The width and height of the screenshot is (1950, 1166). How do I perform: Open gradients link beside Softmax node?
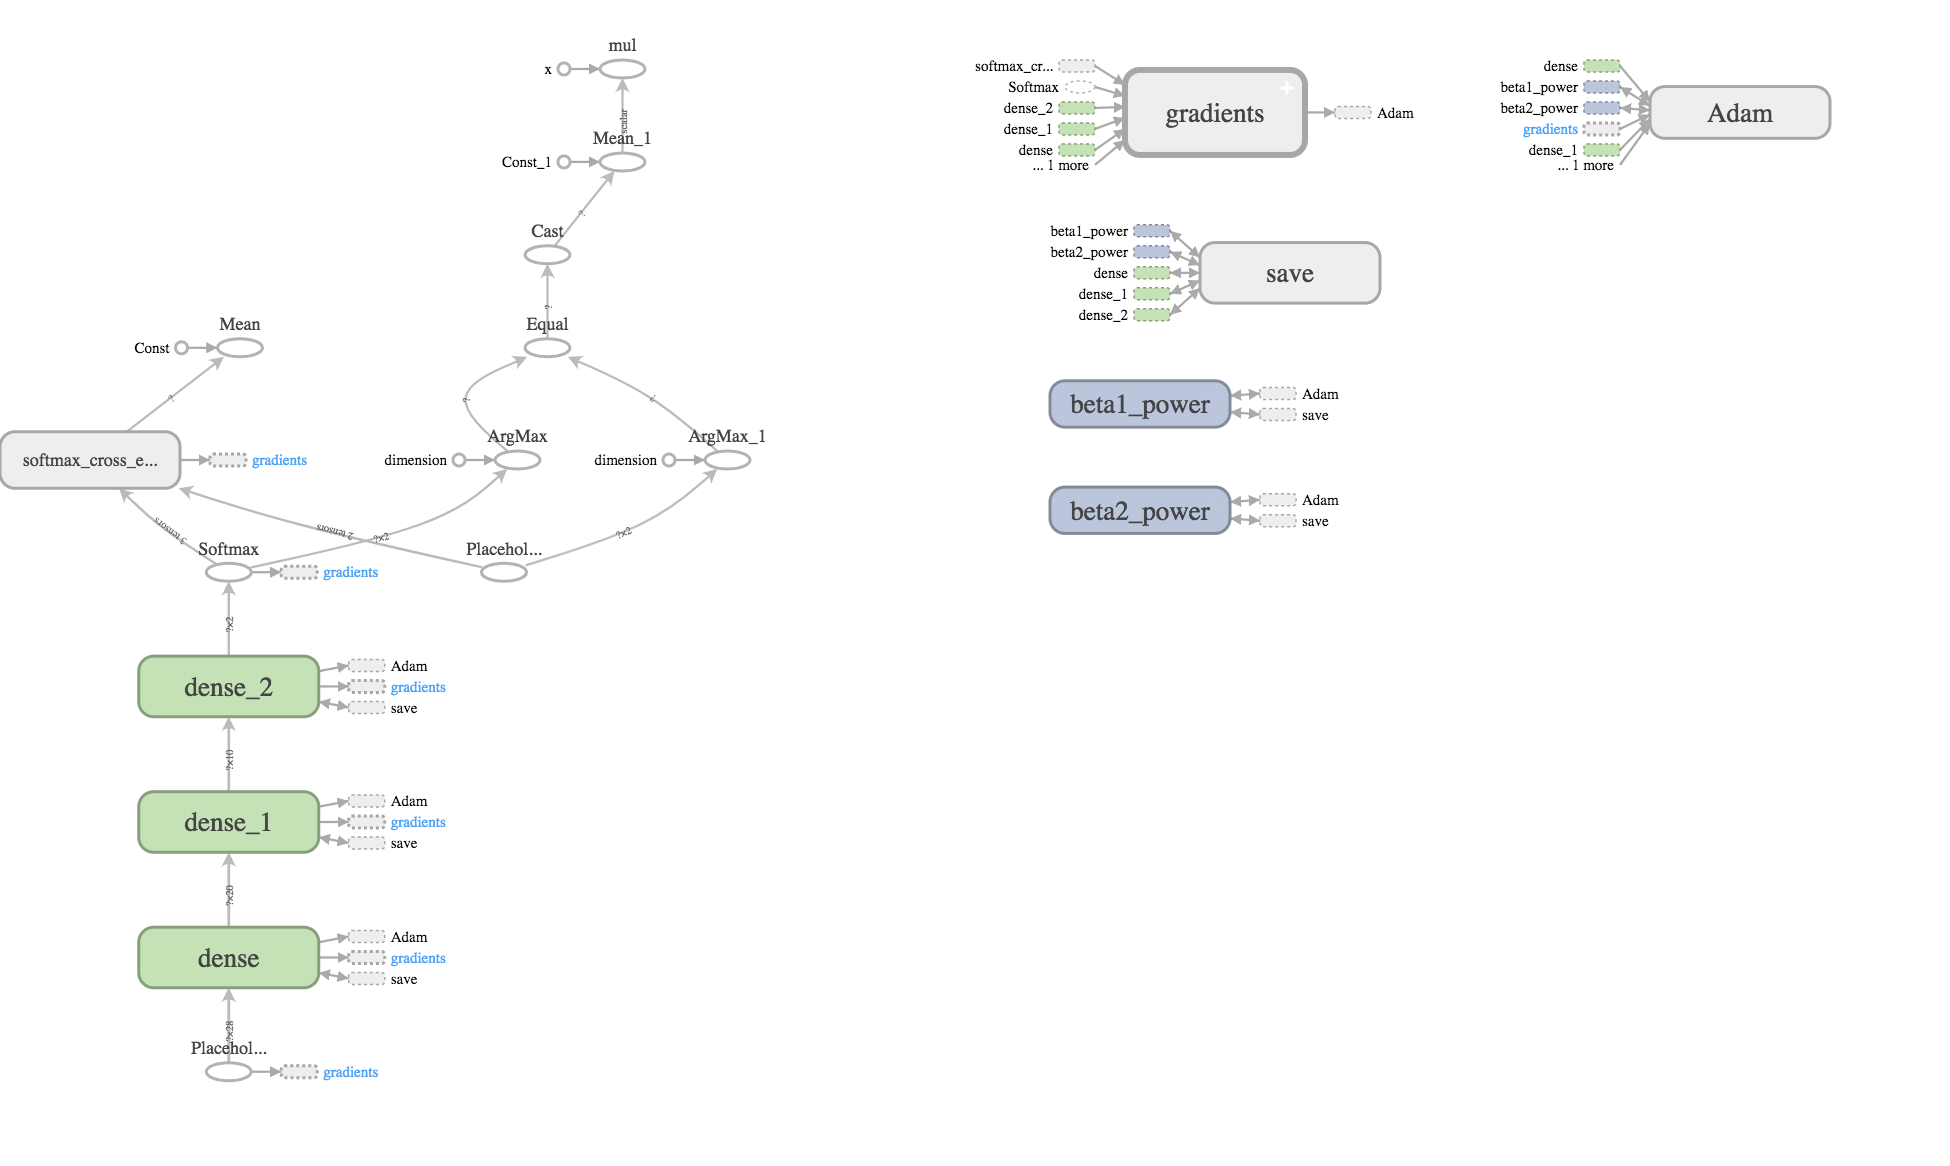[x=350, y=572]
